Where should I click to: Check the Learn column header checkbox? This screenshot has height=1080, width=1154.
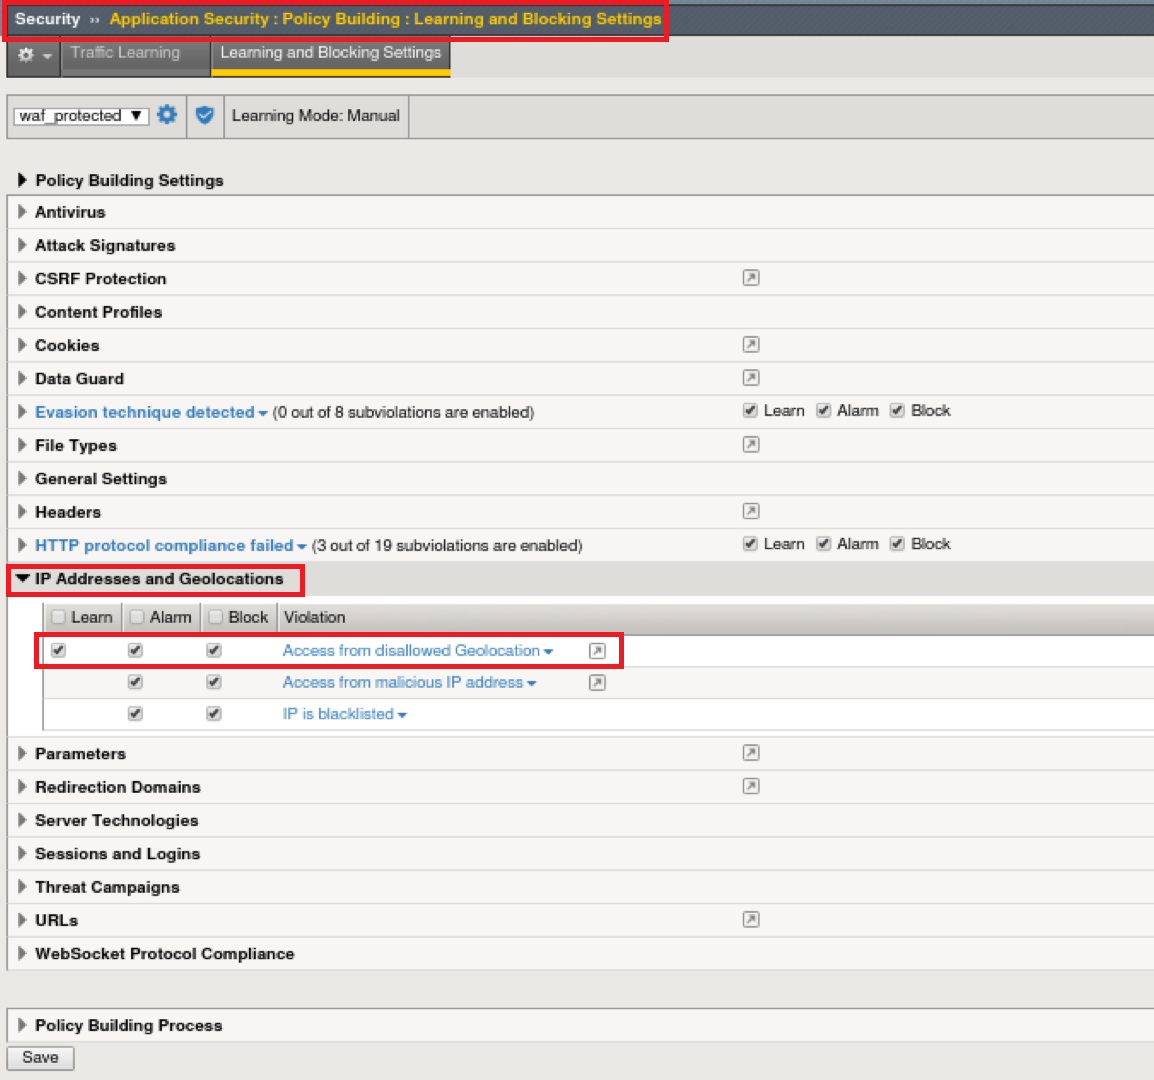pyautogui.click(x=59, y=617)
